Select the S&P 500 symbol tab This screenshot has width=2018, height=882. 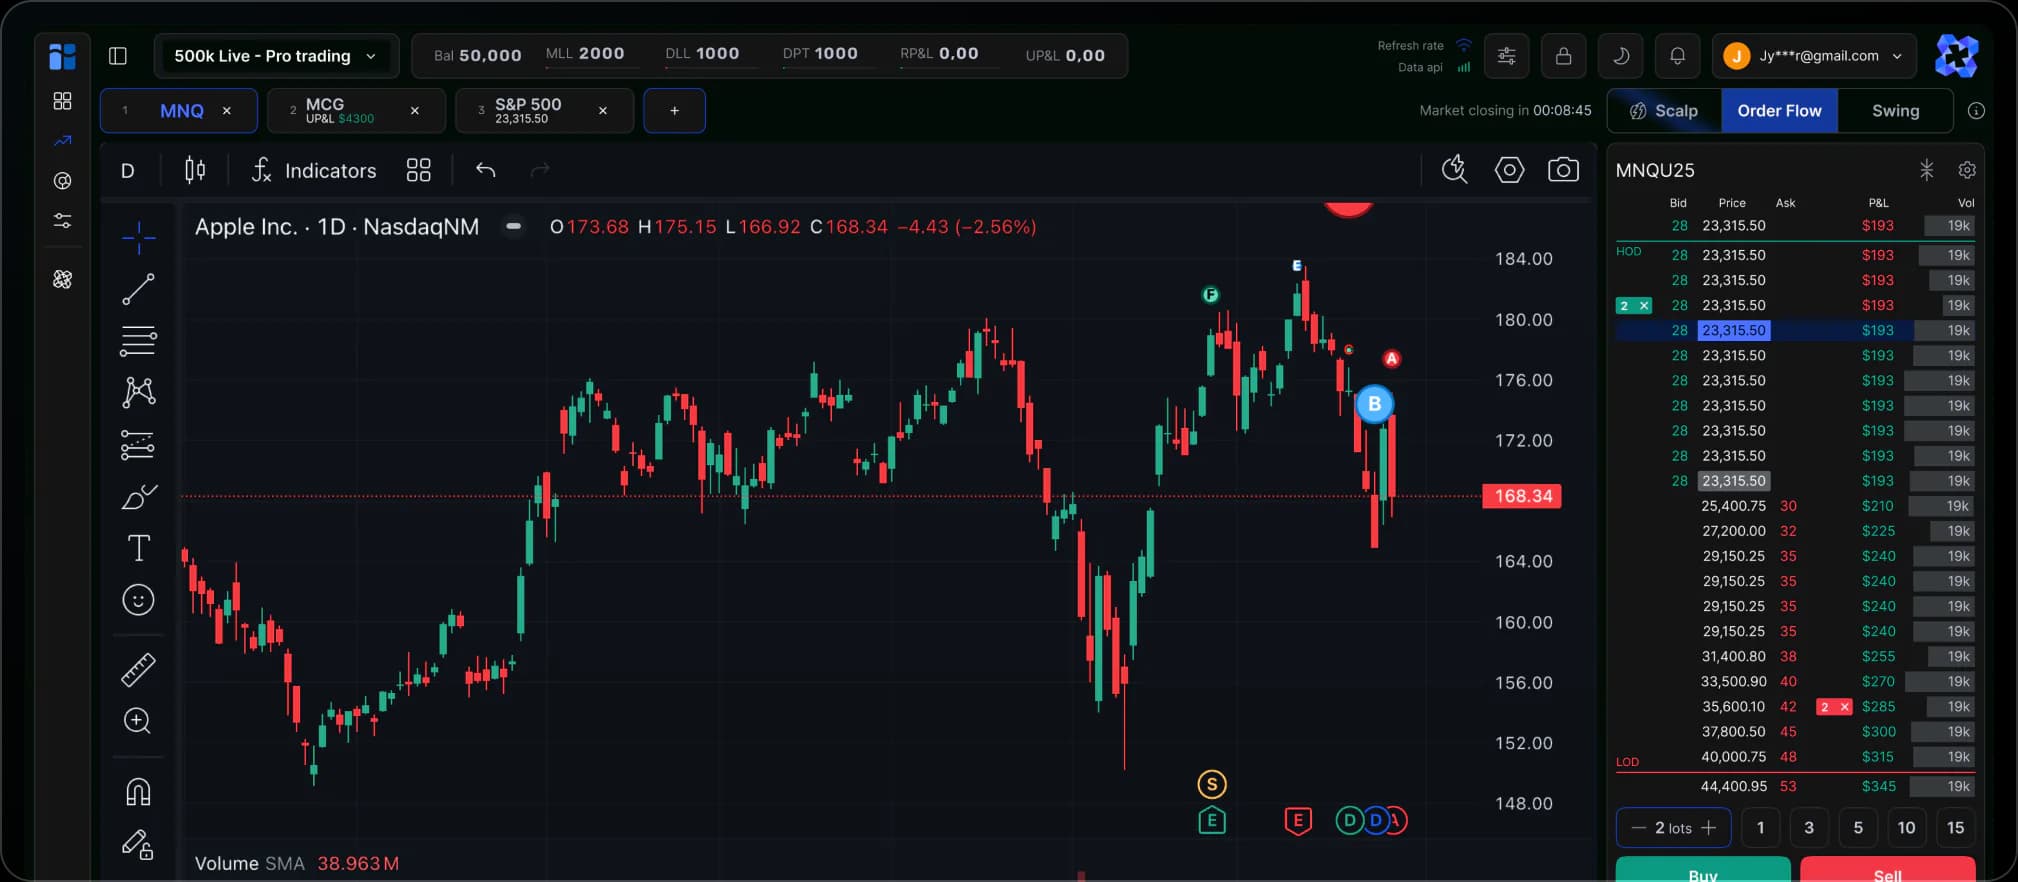528,110
